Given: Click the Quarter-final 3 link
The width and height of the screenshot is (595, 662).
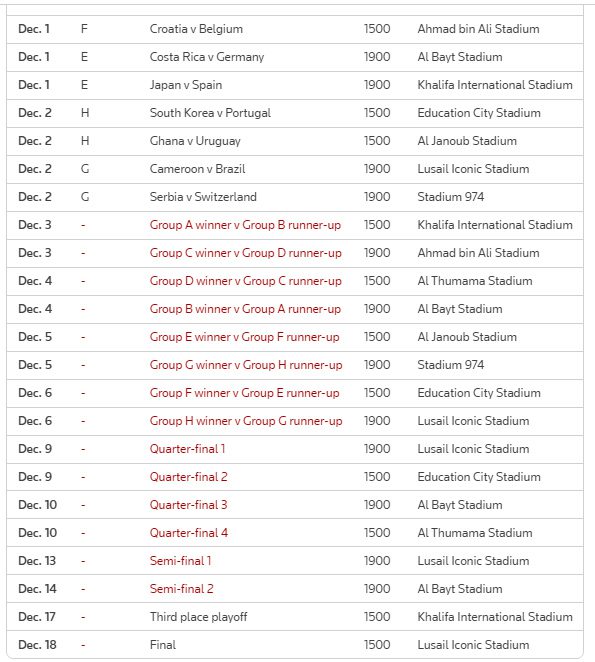Looking at the screenshot, I should pos(189,505).
